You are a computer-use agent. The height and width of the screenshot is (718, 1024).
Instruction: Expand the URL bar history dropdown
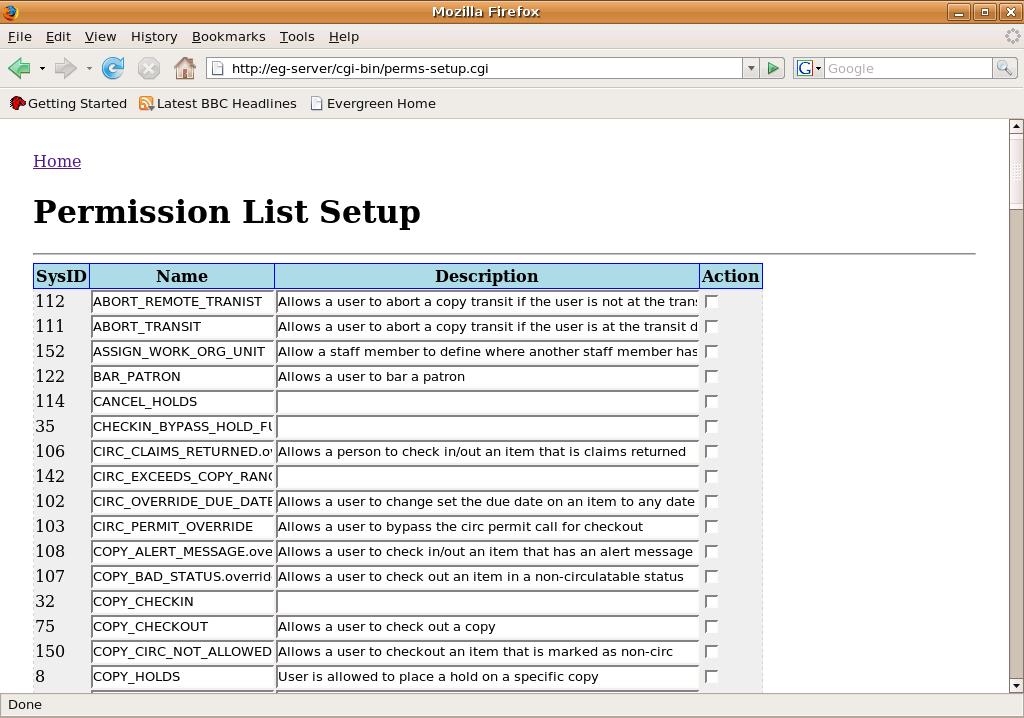[750, 68]
